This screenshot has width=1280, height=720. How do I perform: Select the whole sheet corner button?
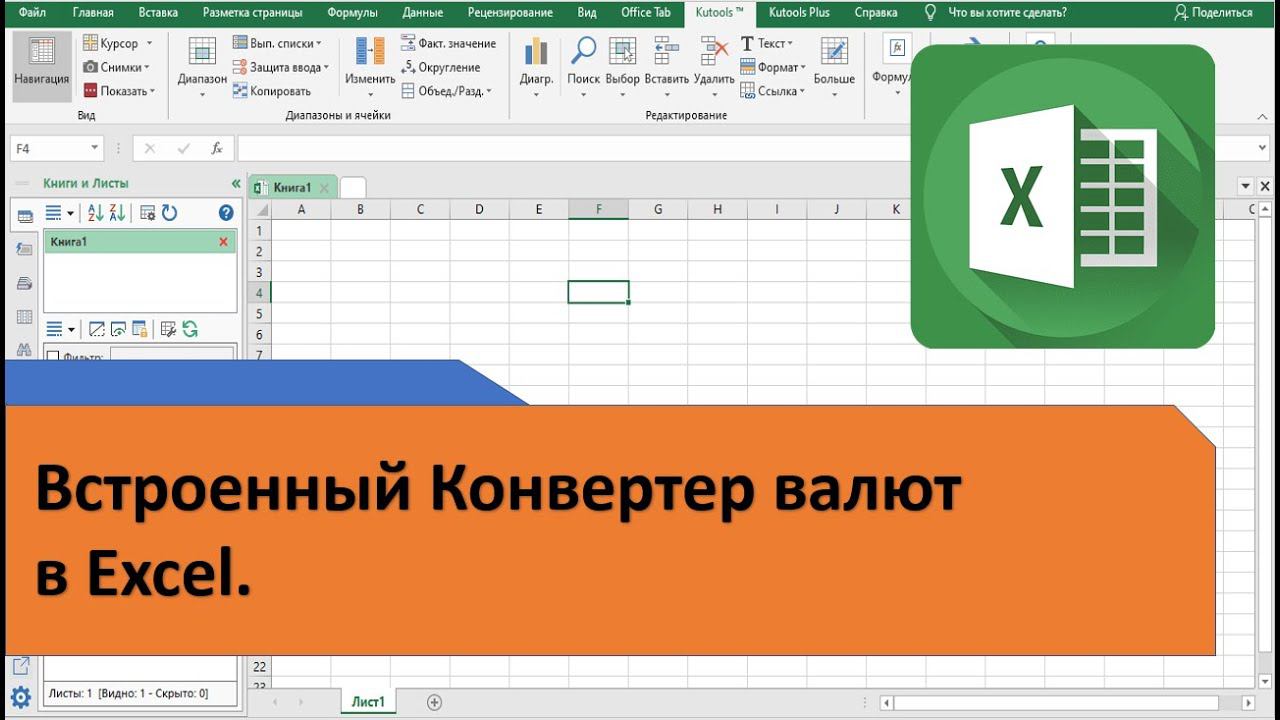259,209
